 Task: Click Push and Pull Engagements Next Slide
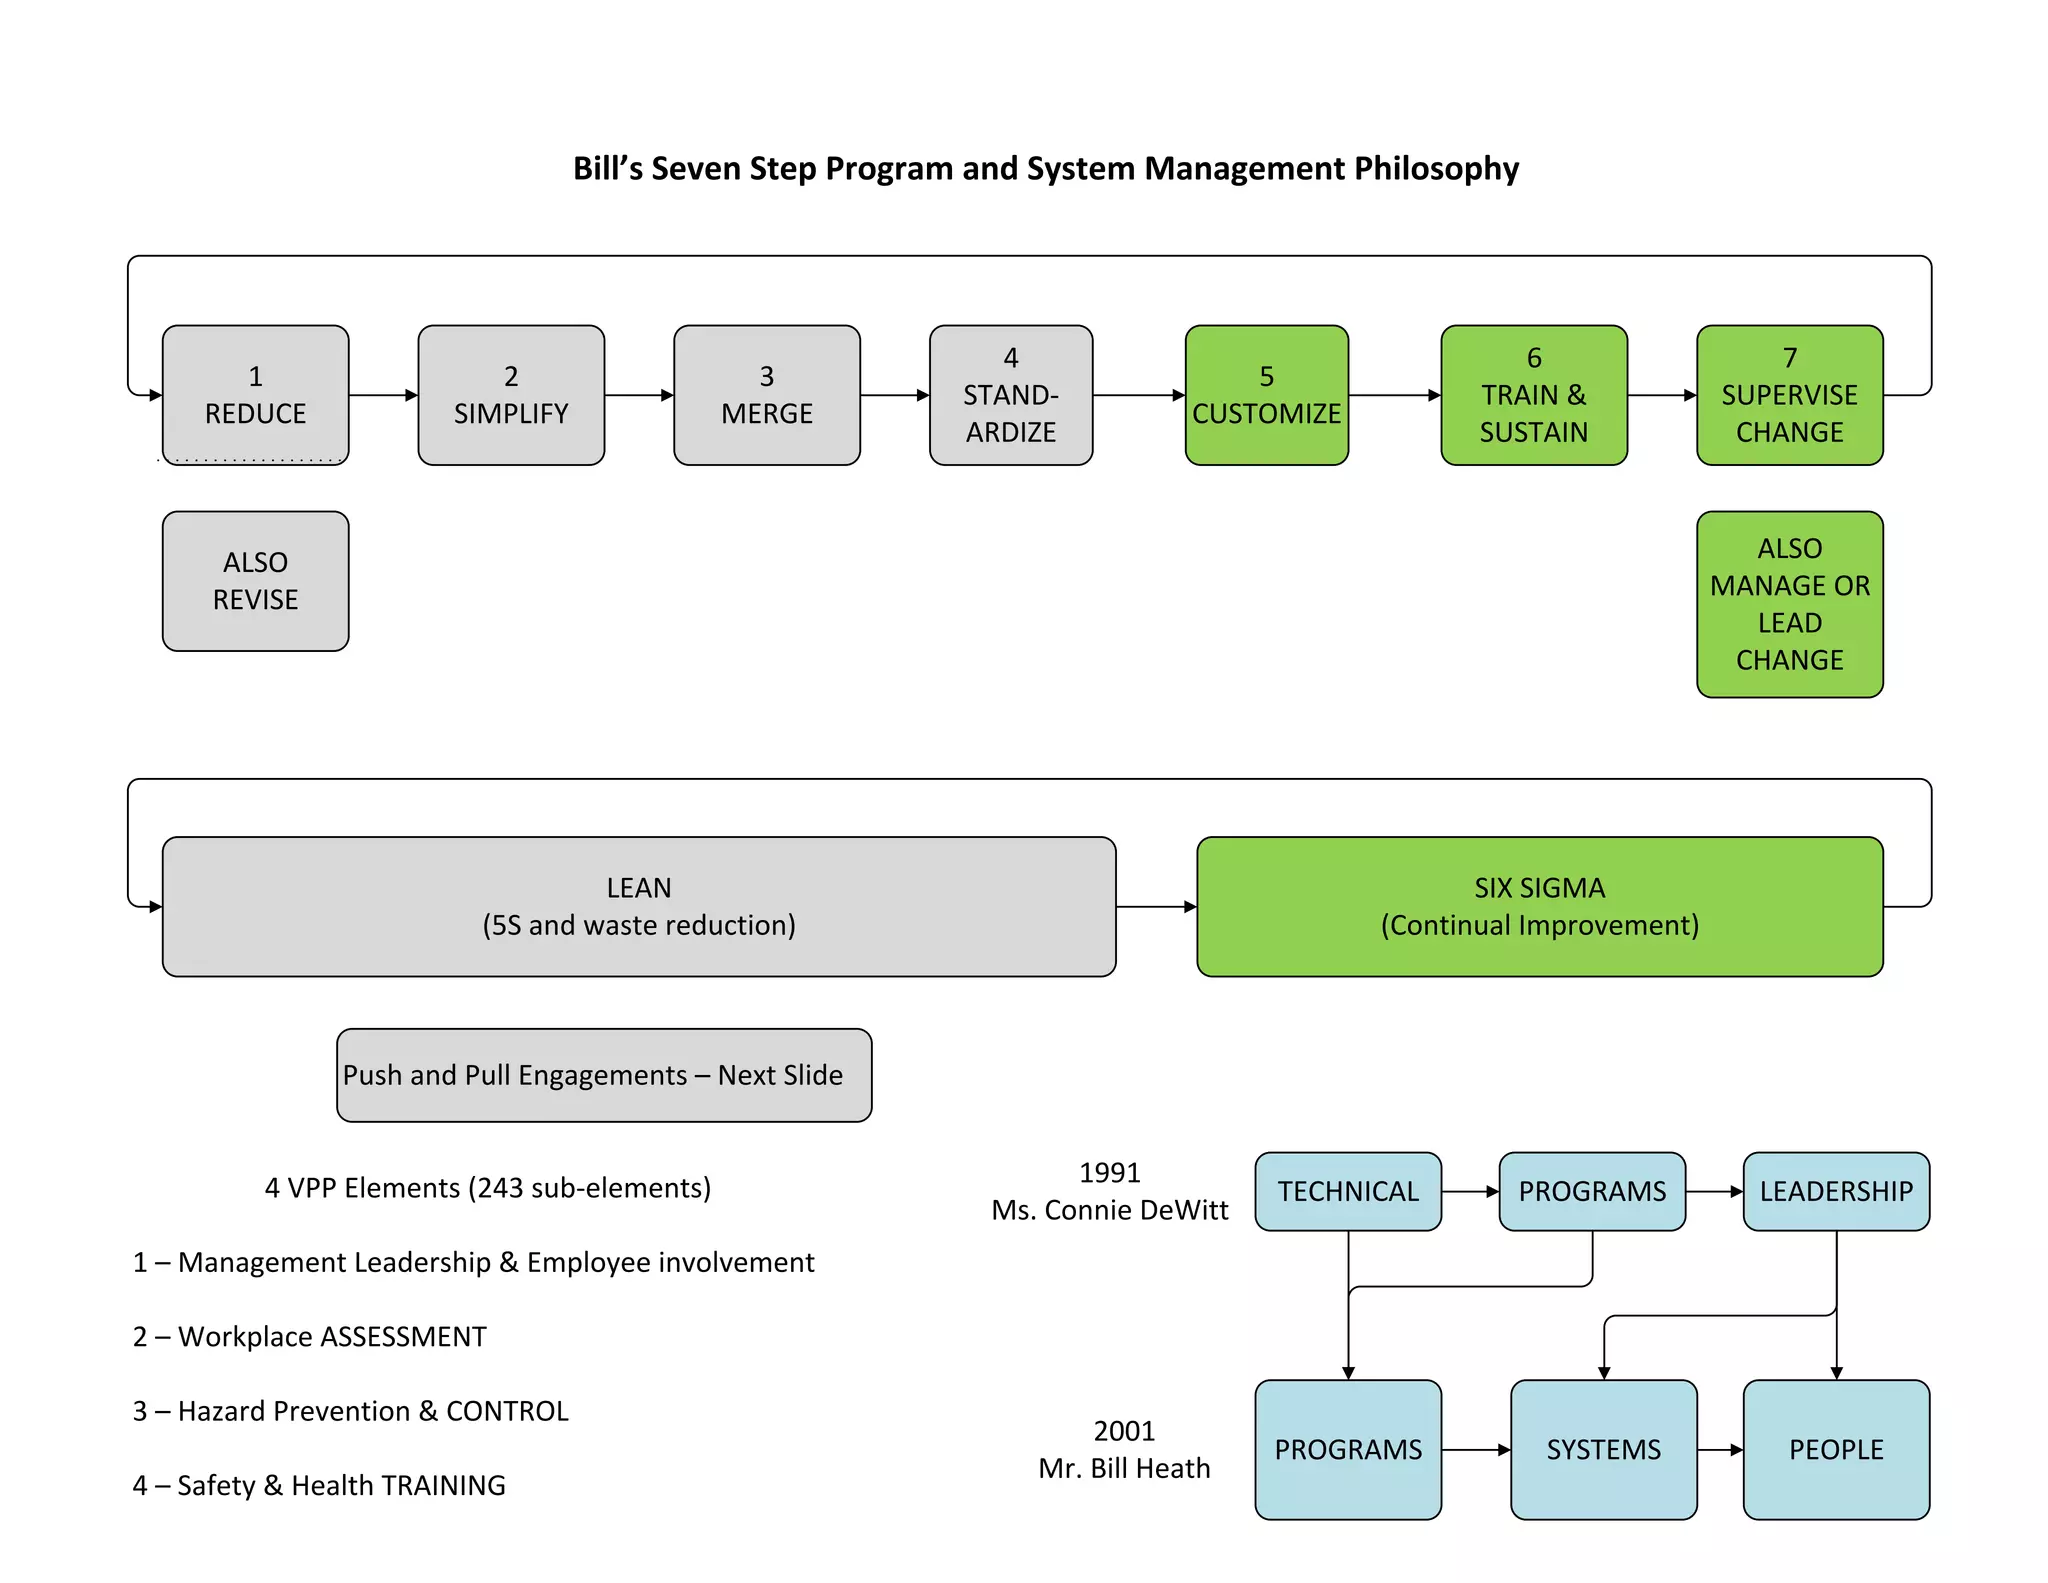[604, 1075]
